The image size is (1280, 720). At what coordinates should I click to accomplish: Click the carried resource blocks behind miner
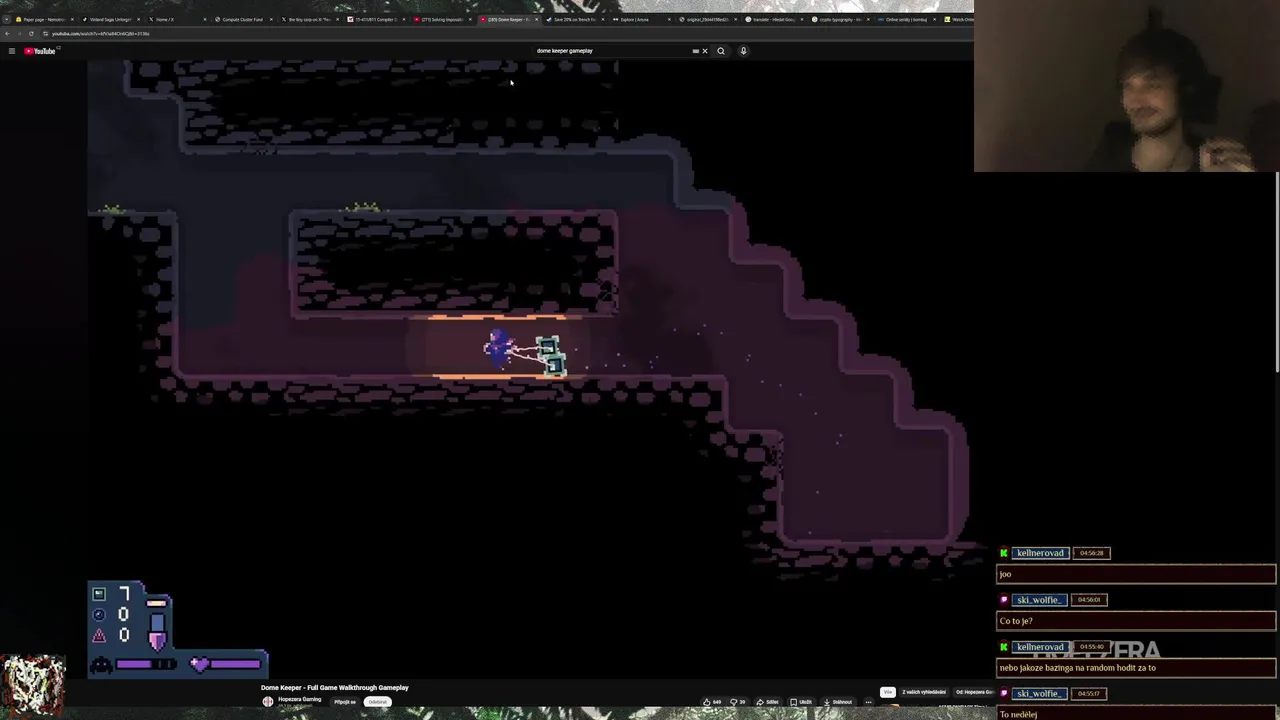[x=551, y=356]
